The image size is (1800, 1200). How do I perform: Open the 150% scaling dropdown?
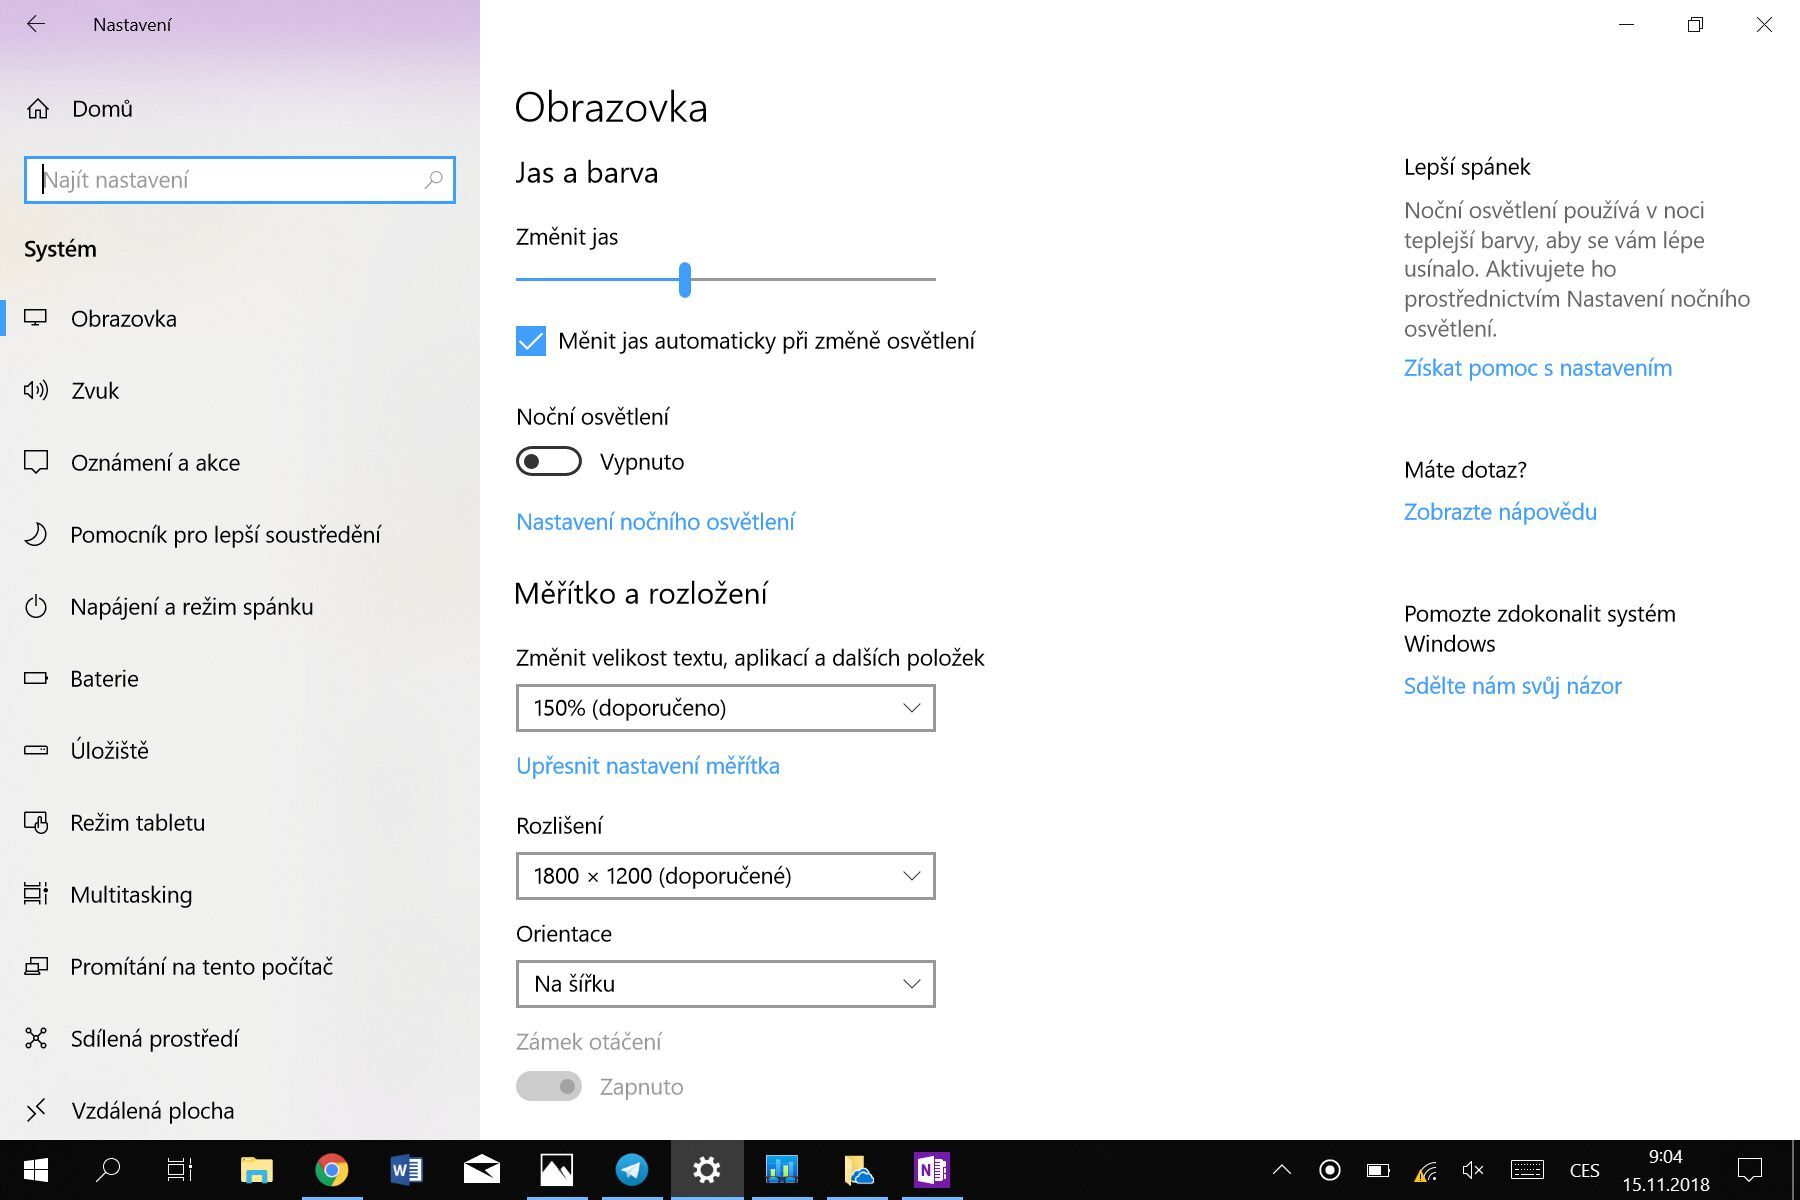[x=724, y=708]
